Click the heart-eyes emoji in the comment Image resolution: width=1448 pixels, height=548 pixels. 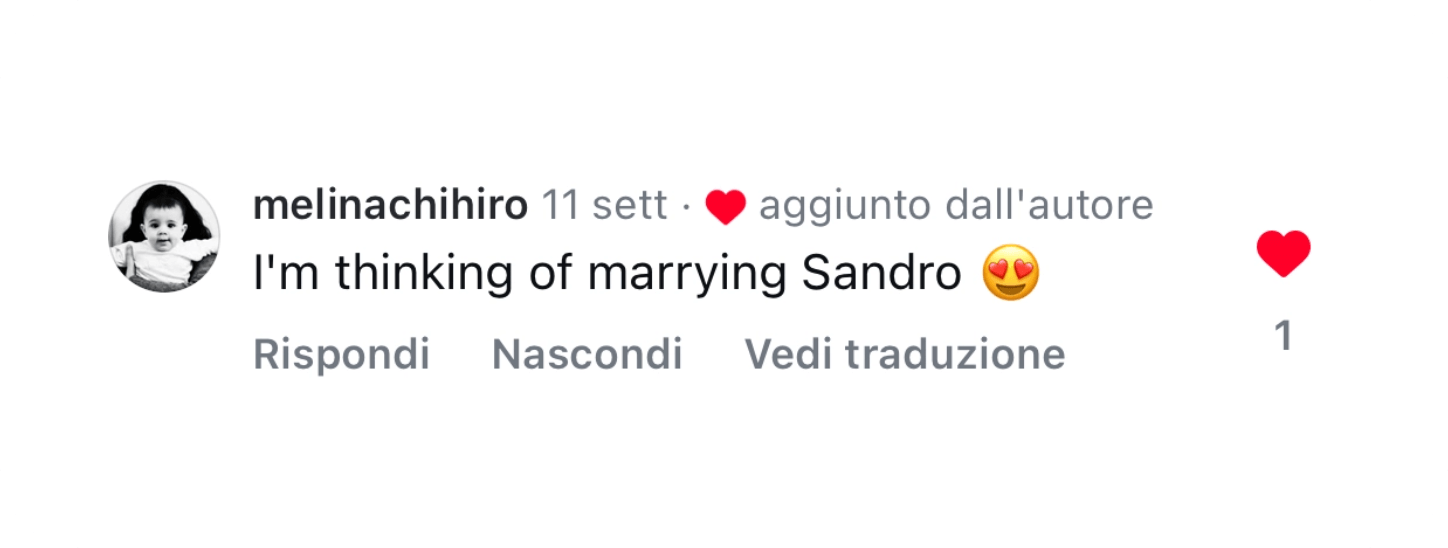coord(1010,274)
